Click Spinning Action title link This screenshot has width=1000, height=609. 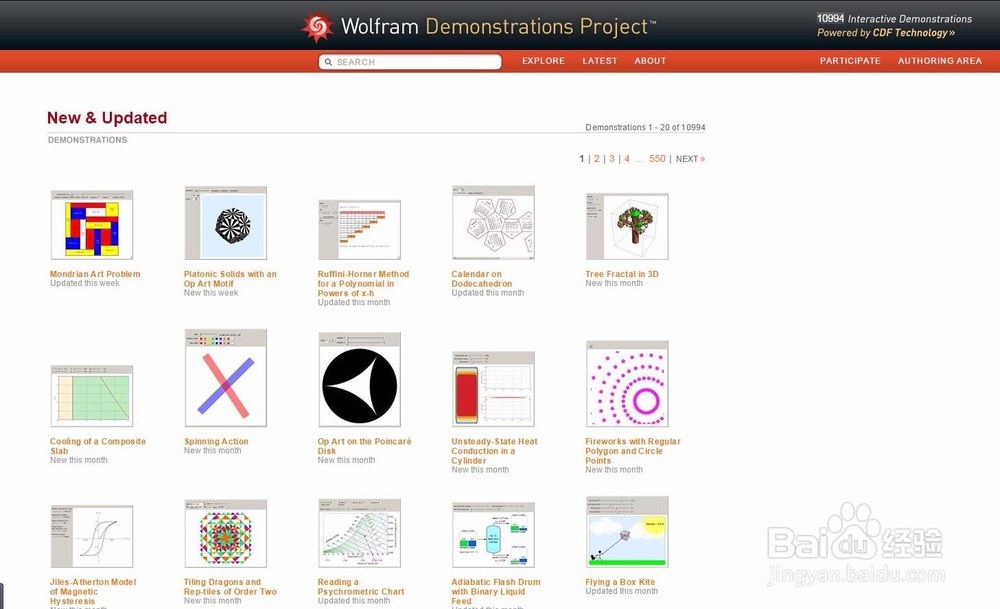216,441
